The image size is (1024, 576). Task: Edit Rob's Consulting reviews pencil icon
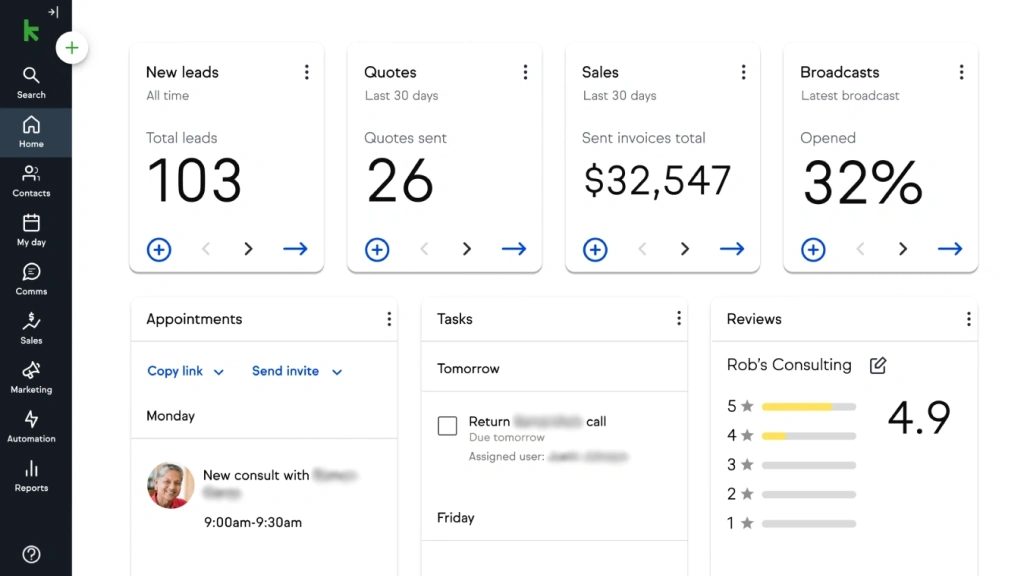click(x=878, y=365)
